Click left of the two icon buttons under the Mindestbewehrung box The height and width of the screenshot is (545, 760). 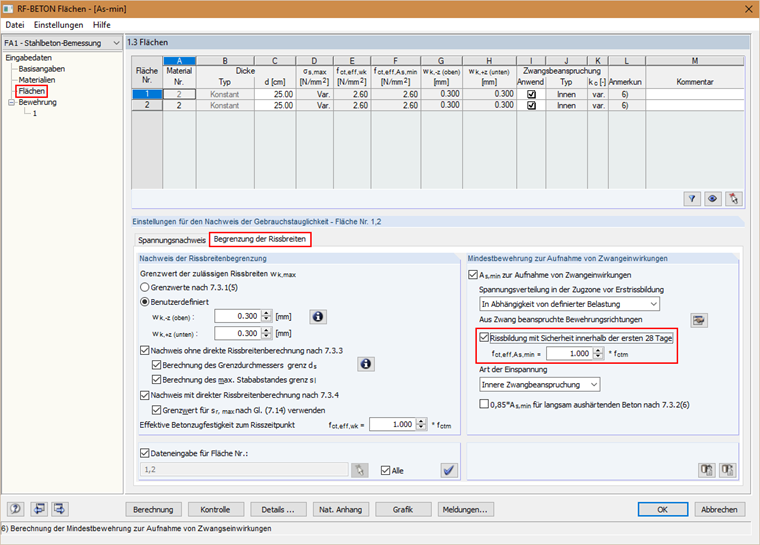point(707,469)
